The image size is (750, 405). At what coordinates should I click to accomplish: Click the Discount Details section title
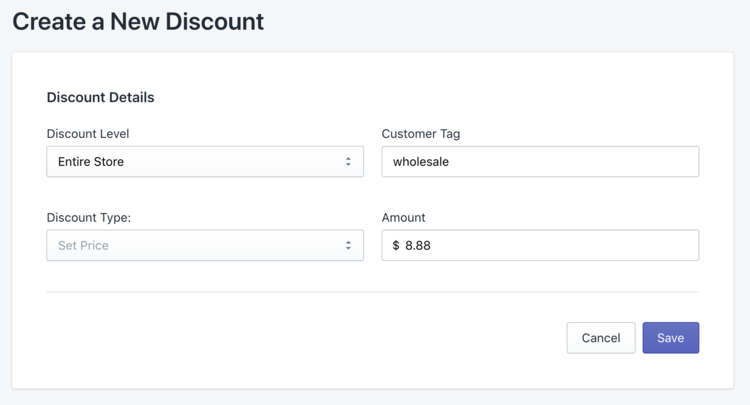click(x=100, y=98)
